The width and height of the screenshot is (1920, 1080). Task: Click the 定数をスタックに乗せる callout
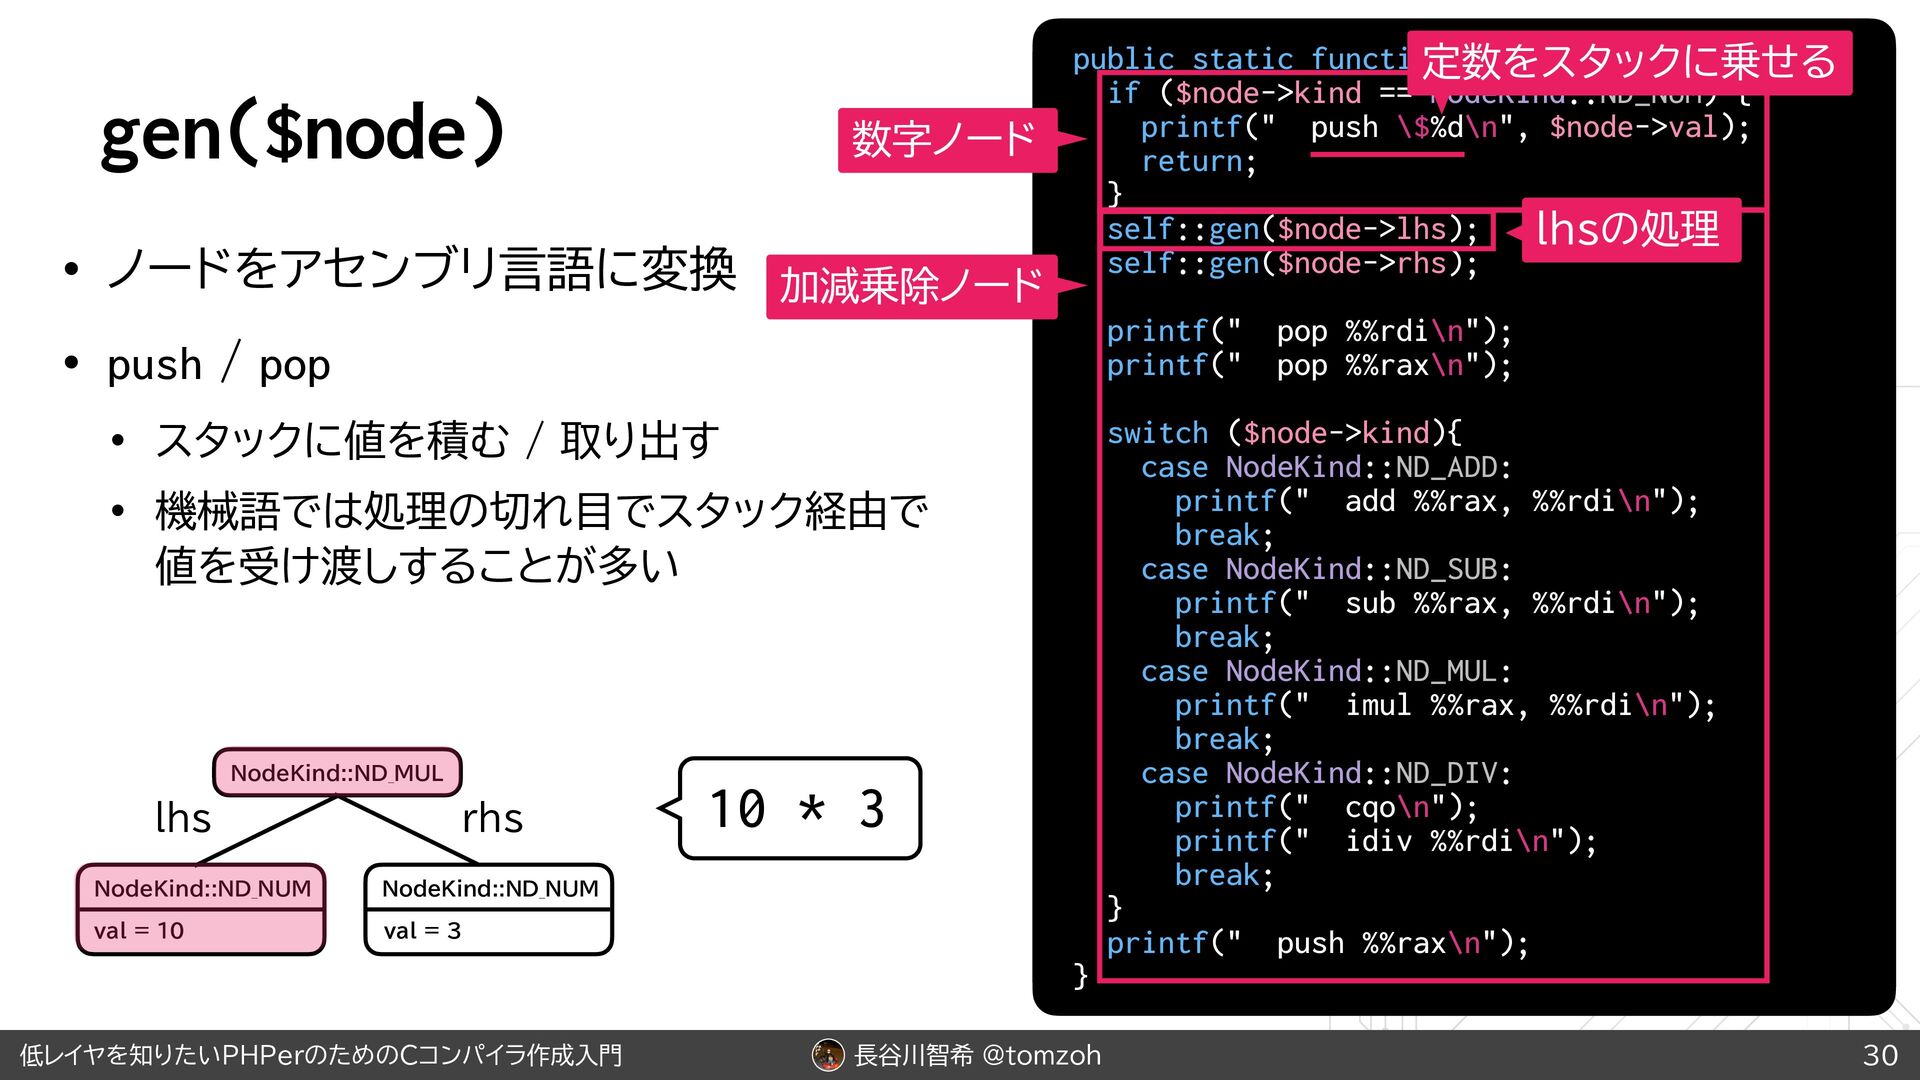click(1629, 62)
